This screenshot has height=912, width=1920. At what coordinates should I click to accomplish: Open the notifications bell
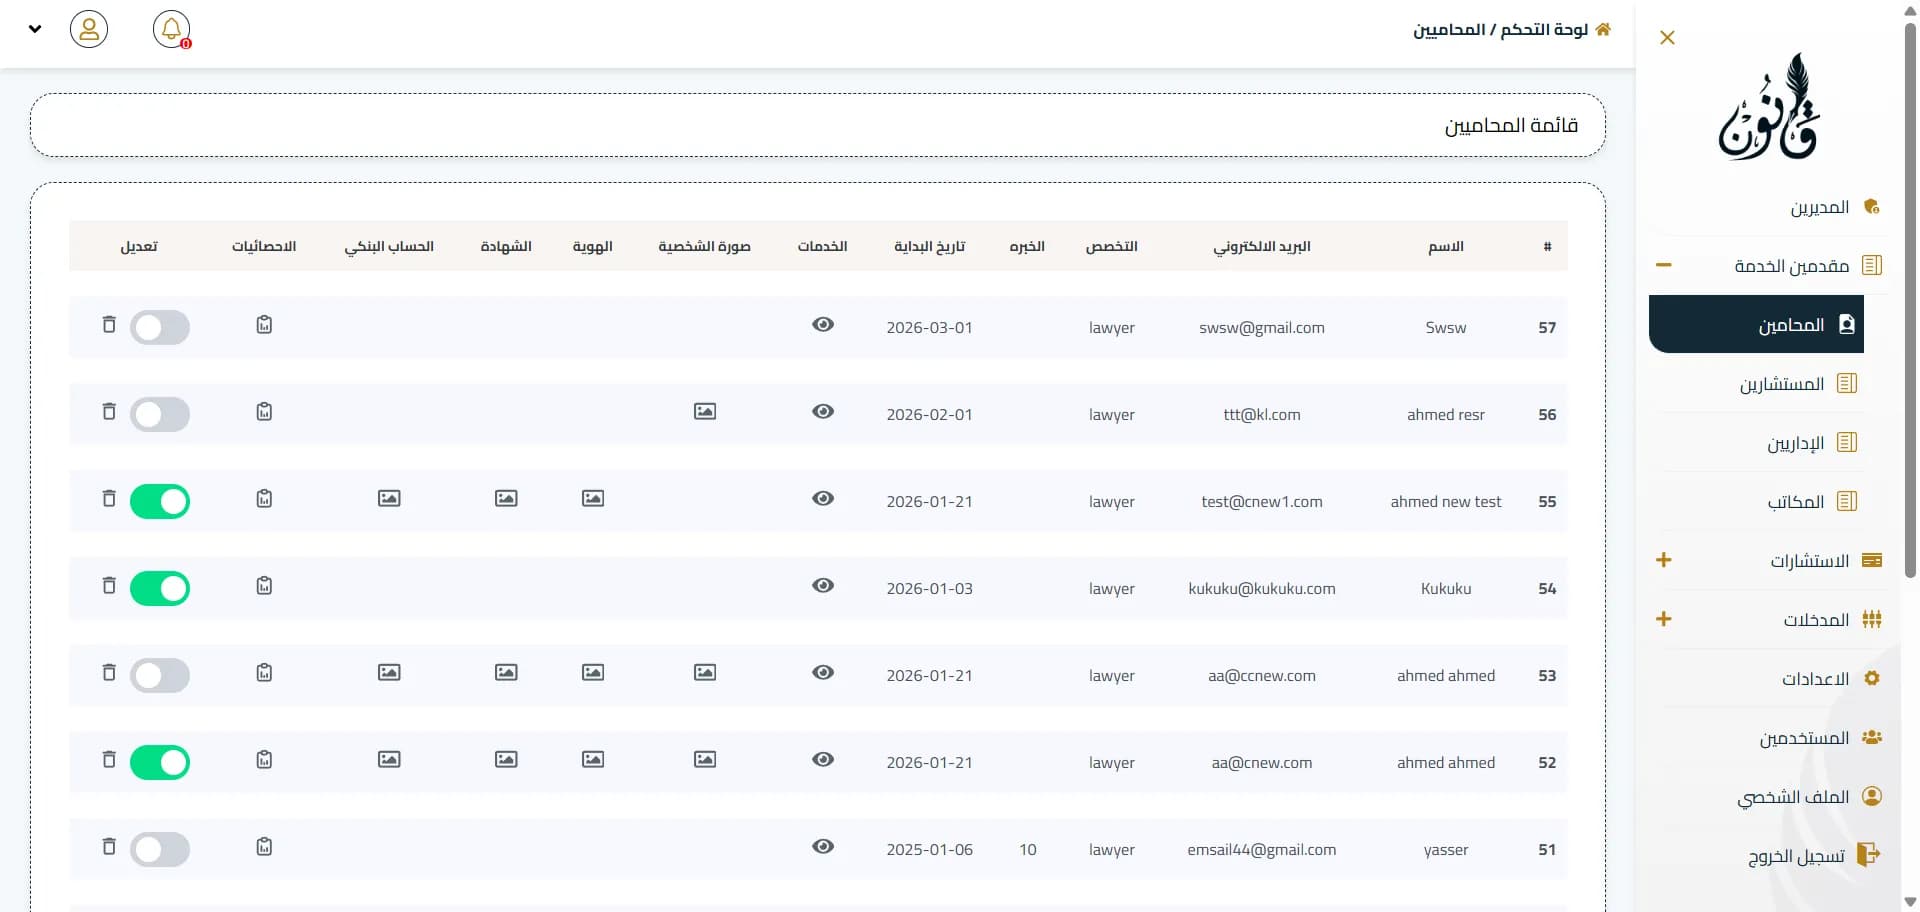tap(171, 29)
